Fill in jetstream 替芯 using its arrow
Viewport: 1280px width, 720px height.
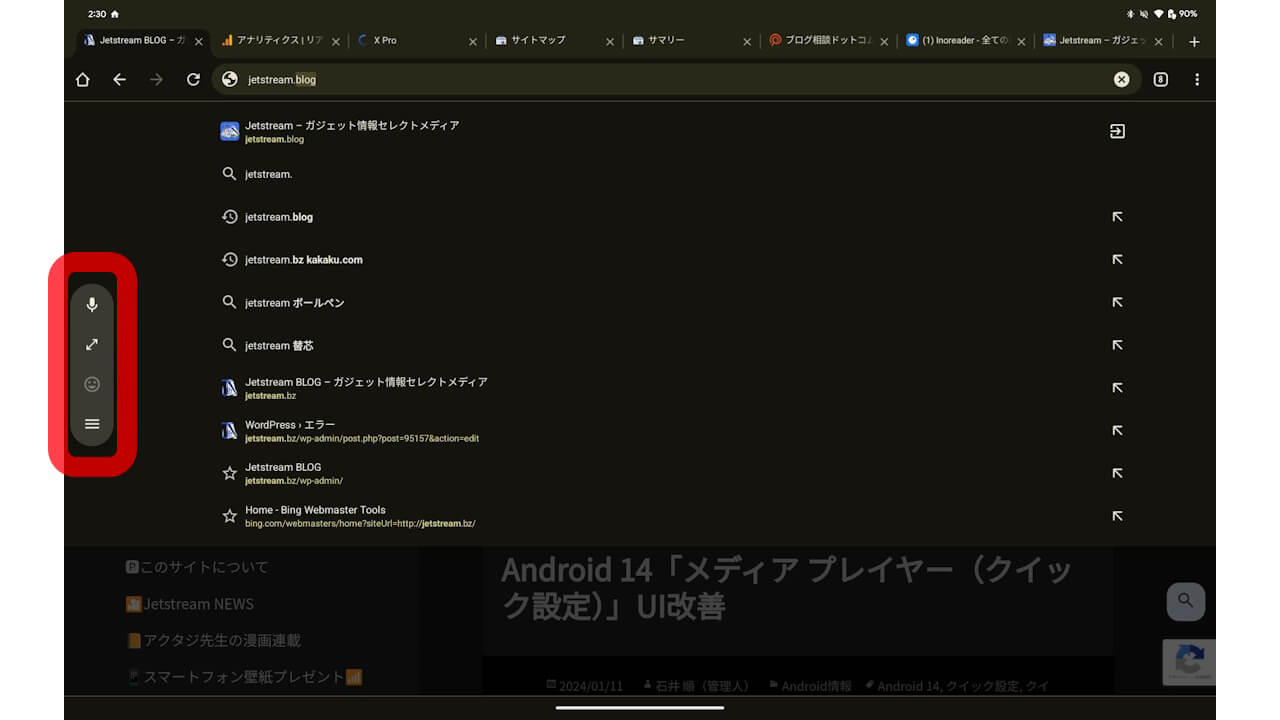coord(1117,345)
